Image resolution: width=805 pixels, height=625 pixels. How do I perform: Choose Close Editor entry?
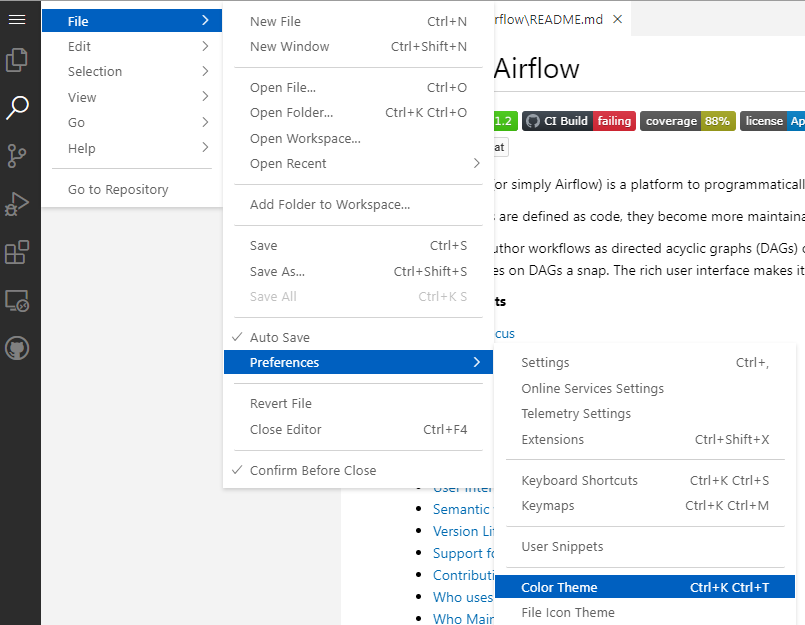click(358, 429)
